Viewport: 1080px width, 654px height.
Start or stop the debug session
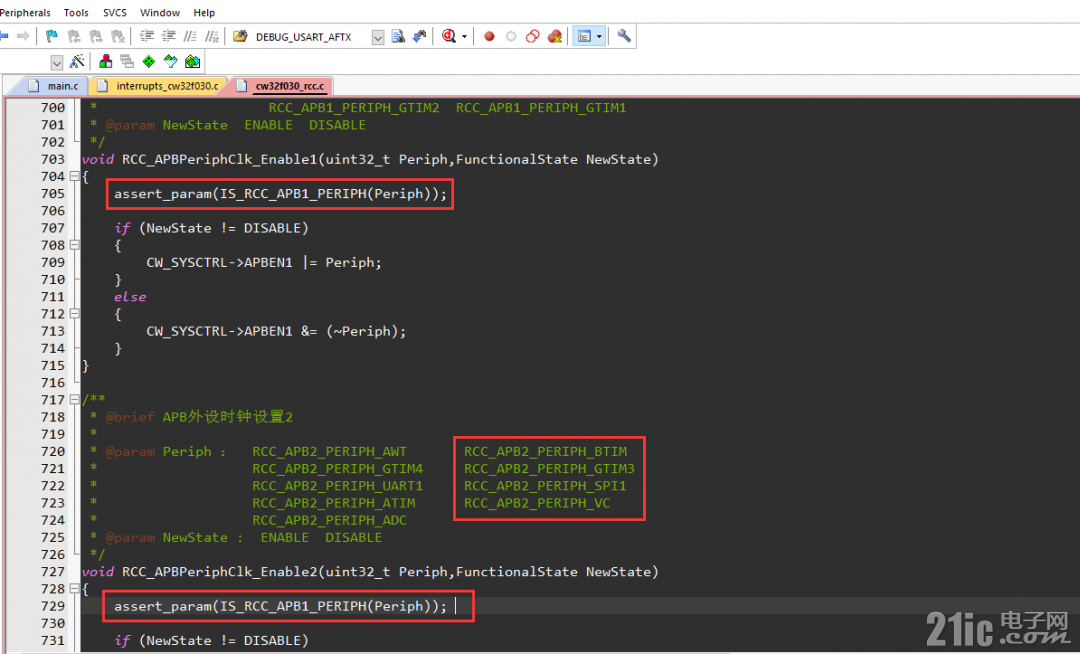tap(449, 36)
